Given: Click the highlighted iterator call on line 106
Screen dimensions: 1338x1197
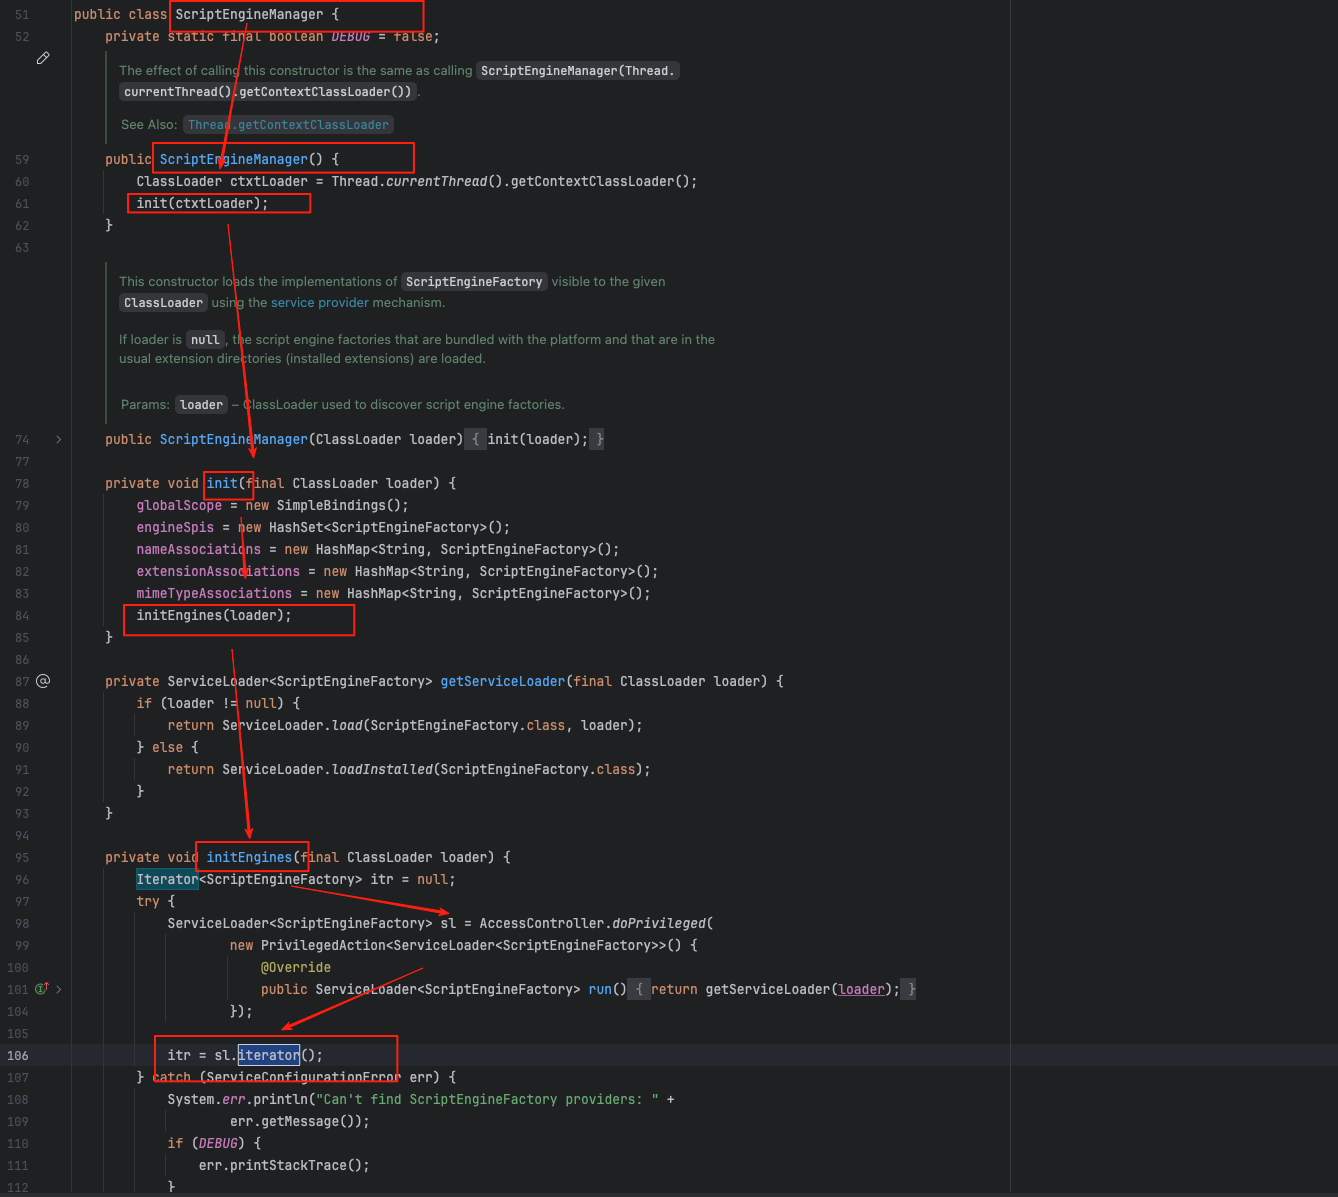Looking at the screenshot, I should tap(268, 1055).
